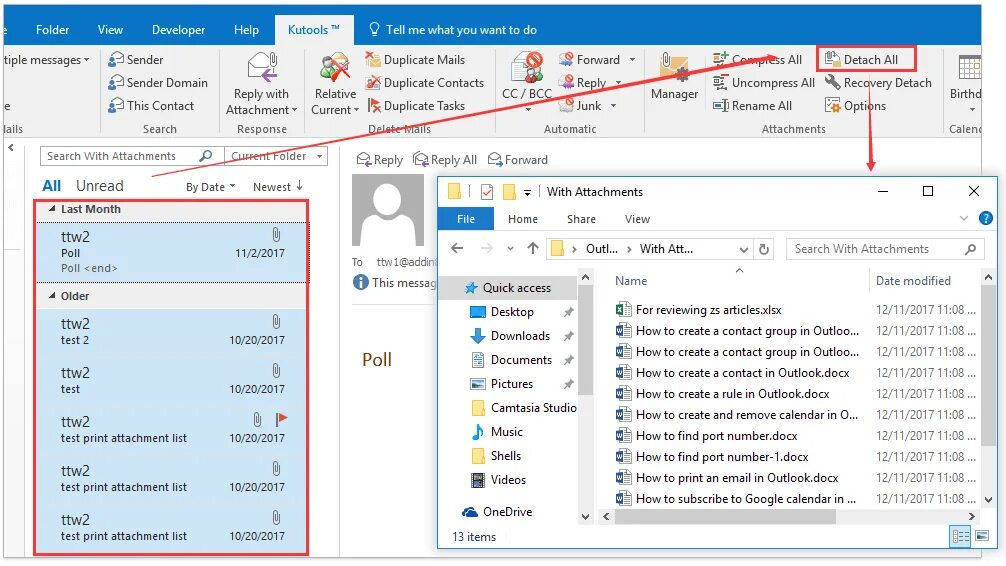Open Downloads in Quick access

tap(520, 336)
